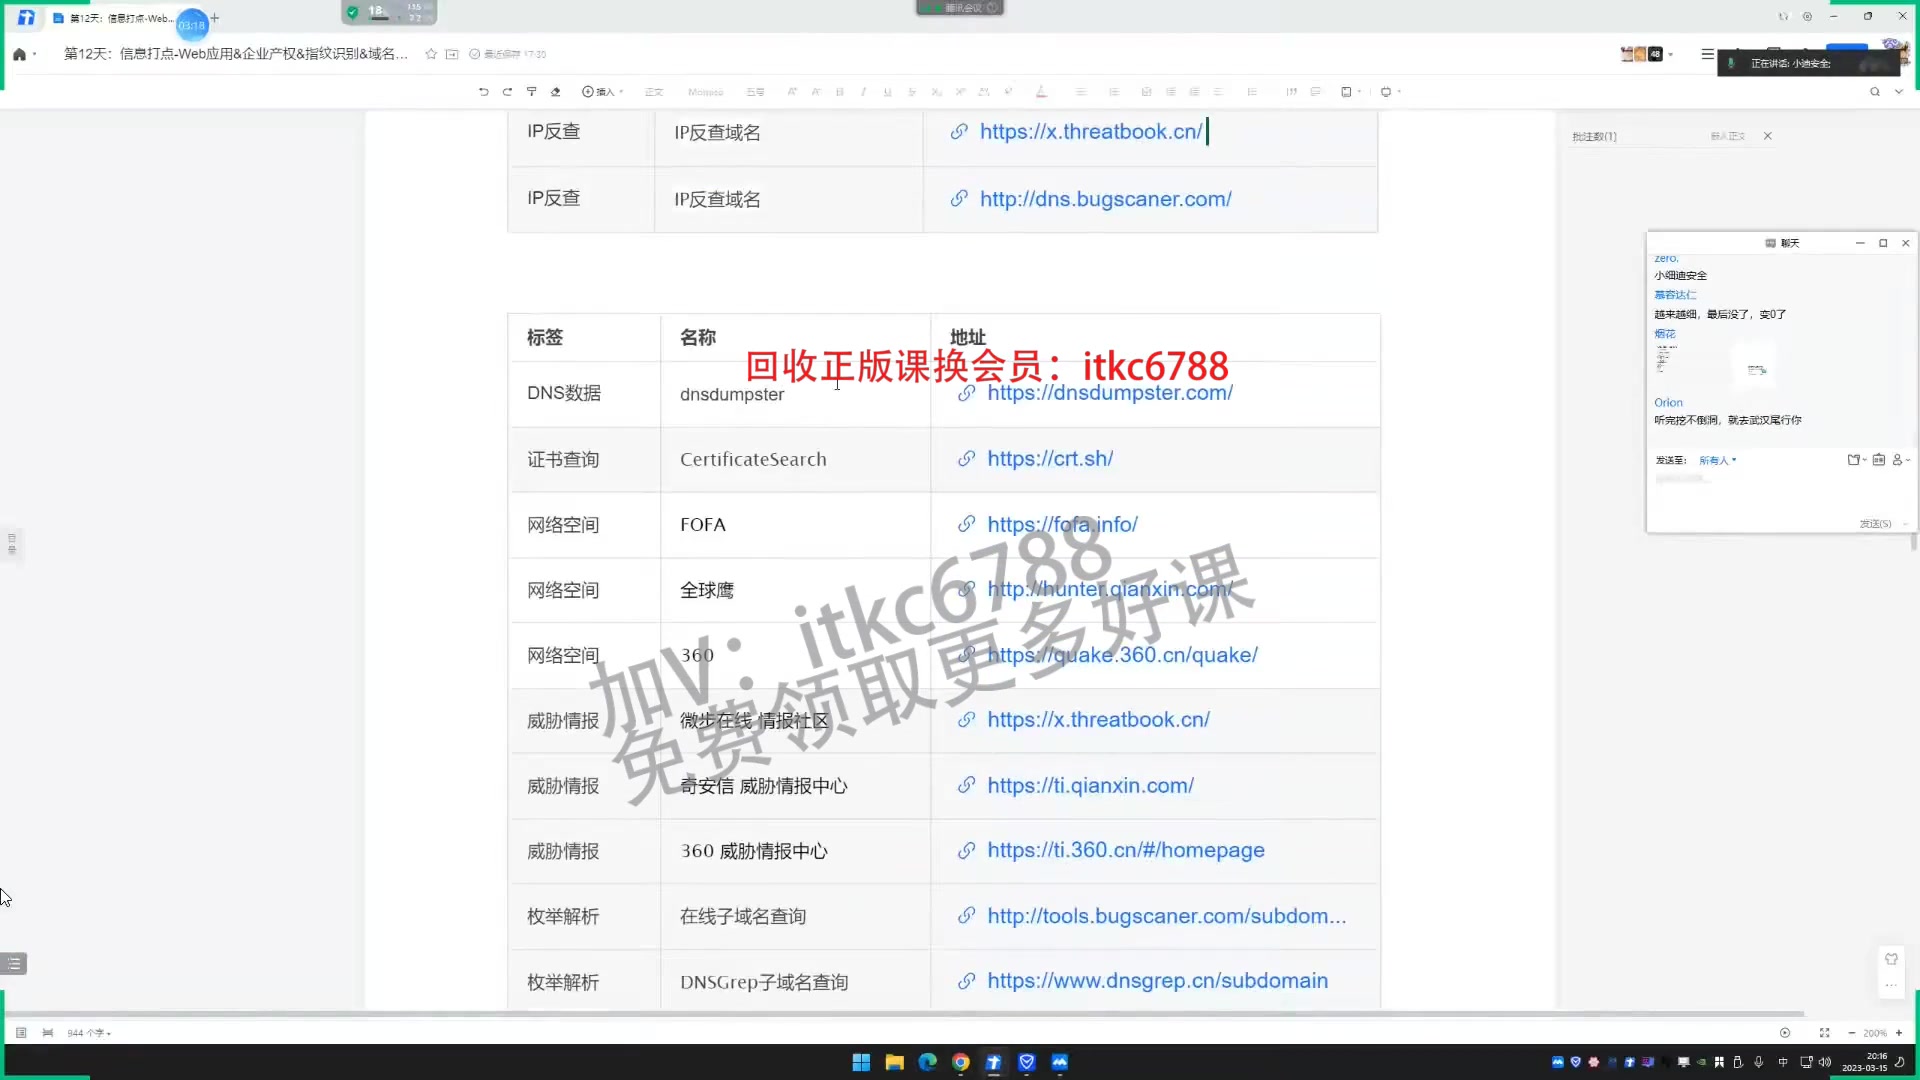Zoom out with the minus button
Image resolution: width=1920 pixels, height=1080 pixels.
click(1852, 1033)
